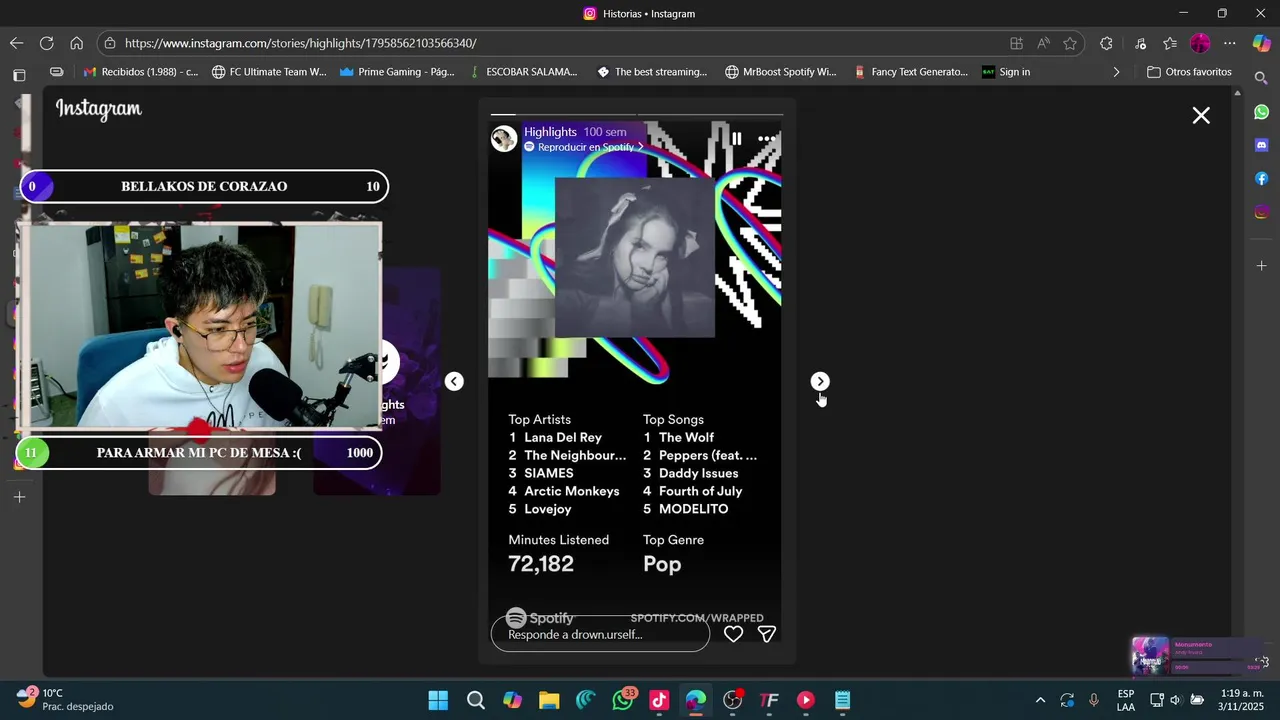Open the story's three-dot options menu
The image size is (1280, 720).
click(767, 139)
